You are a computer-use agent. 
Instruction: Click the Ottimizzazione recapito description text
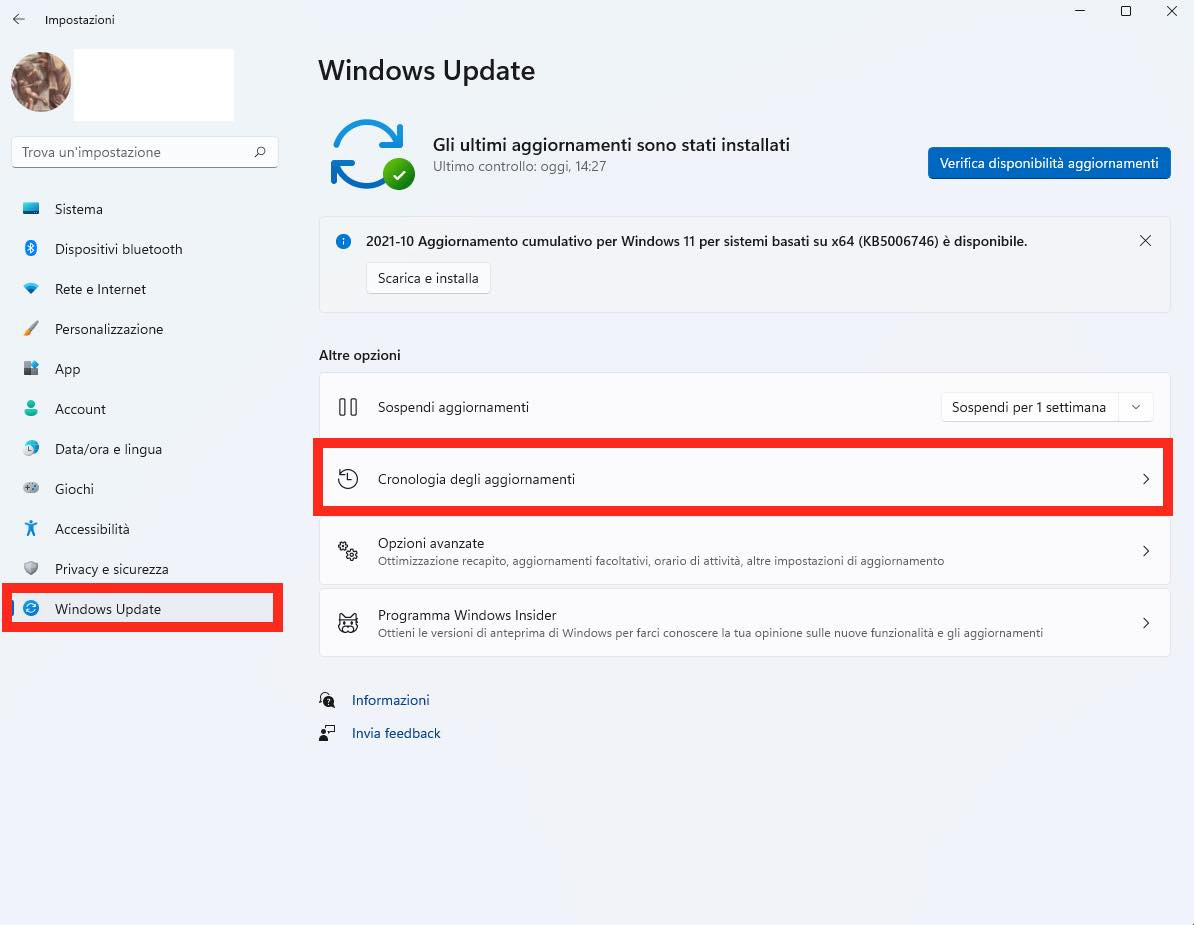click(660, 561)
